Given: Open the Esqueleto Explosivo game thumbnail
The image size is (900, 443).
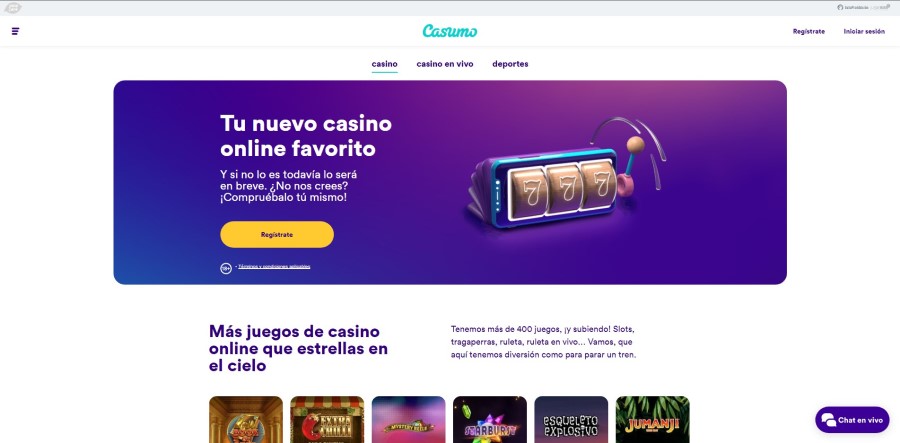Looking at the screenshot, I should click(x=571, y=419).
